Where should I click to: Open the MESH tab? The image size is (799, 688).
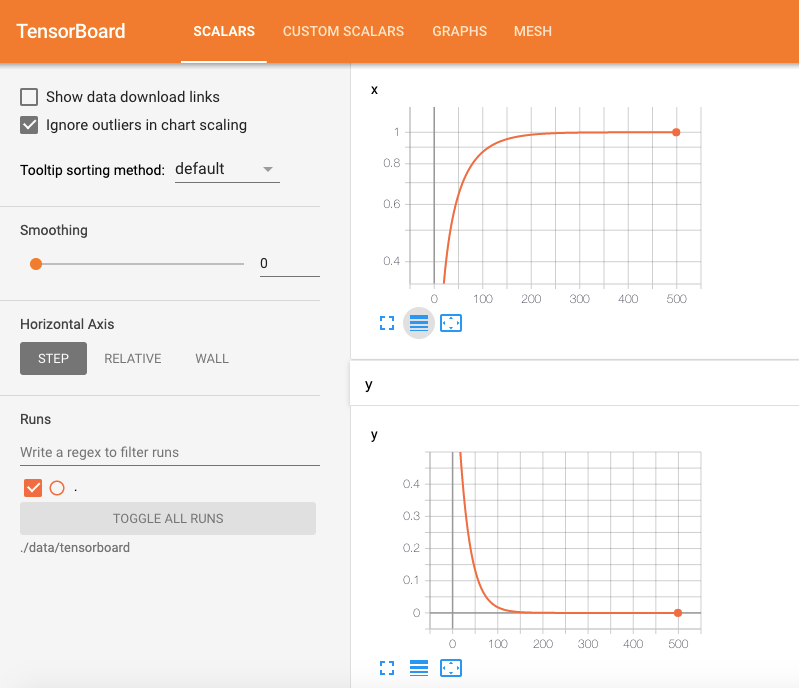click(532, 32)
